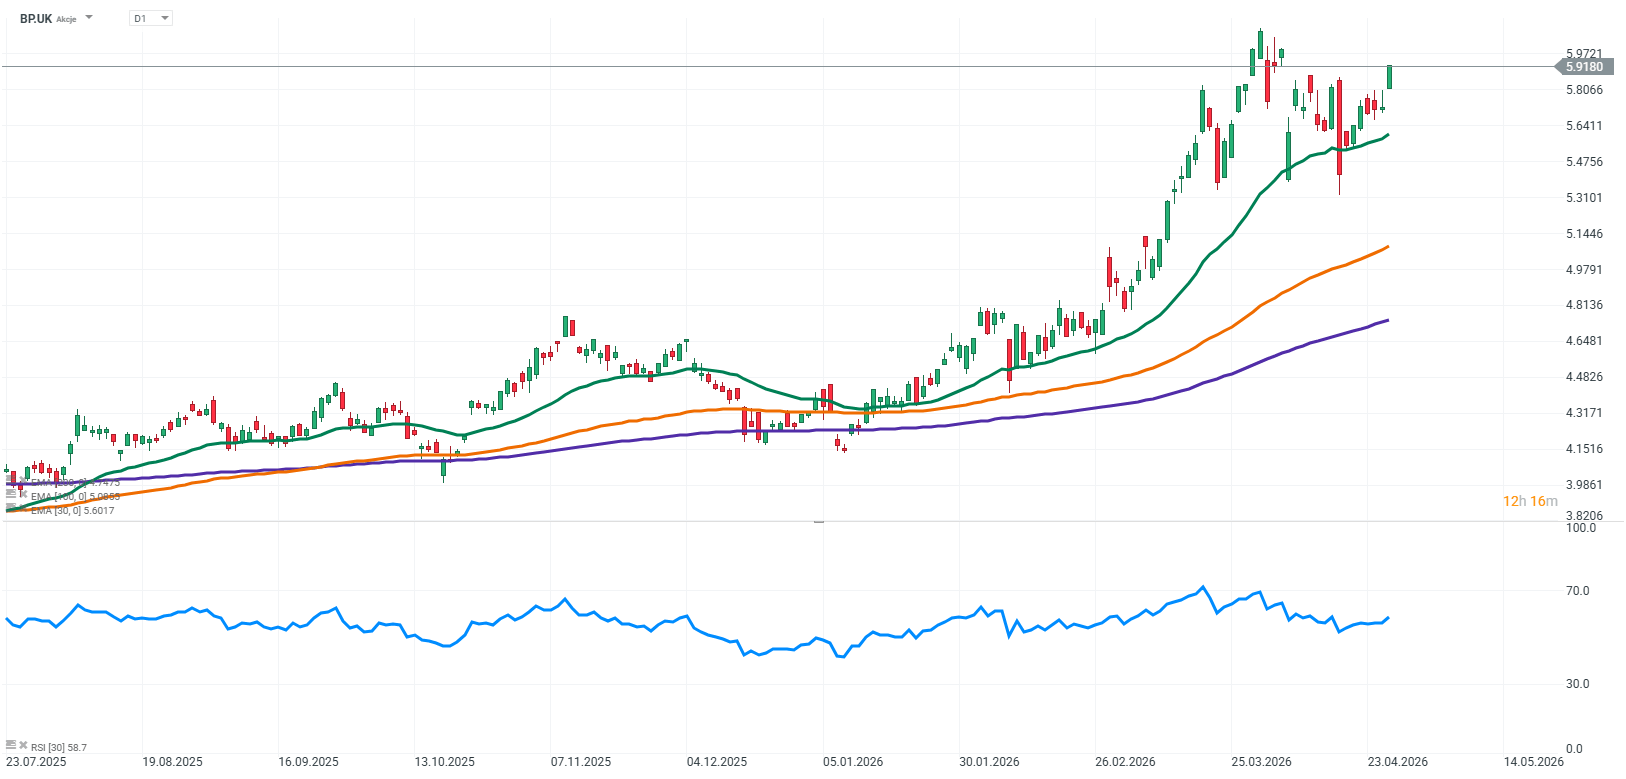The width and height of the screenshot is (1626, 779).
Task: Open the RSI indicator settings icon
Action: pyautogui.click(x=10, y=745)
